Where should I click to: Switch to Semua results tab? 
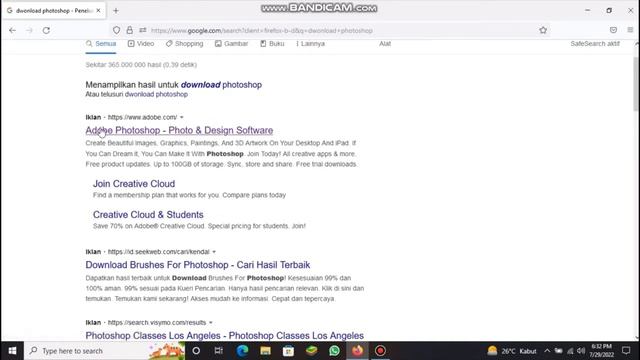(101, 44)
